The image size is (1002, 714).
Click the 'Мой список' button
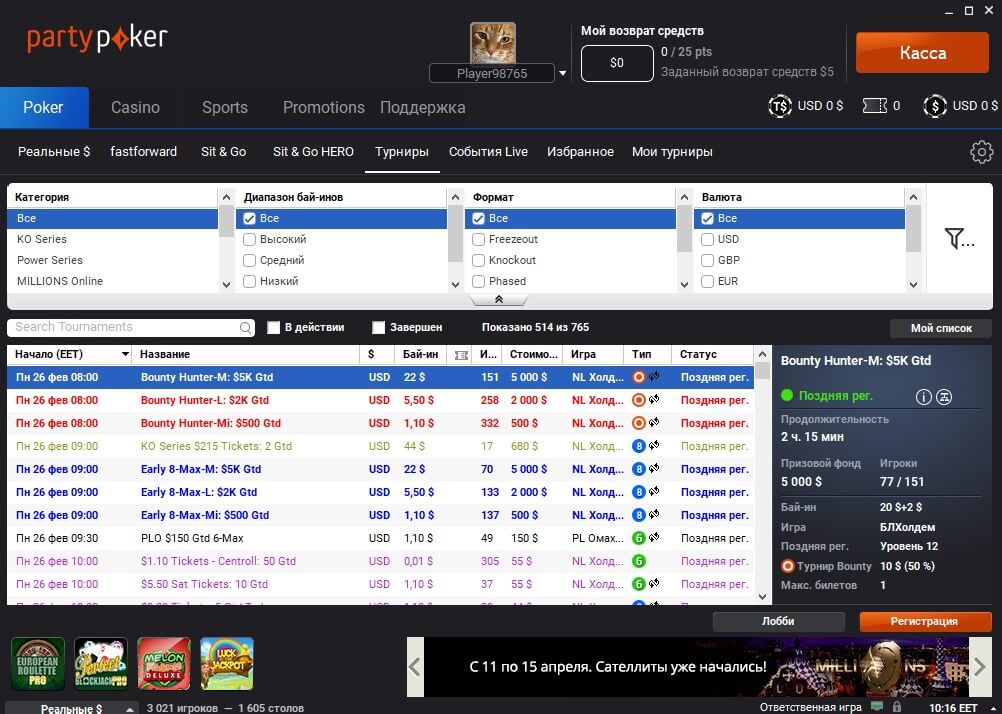(941, 329)
